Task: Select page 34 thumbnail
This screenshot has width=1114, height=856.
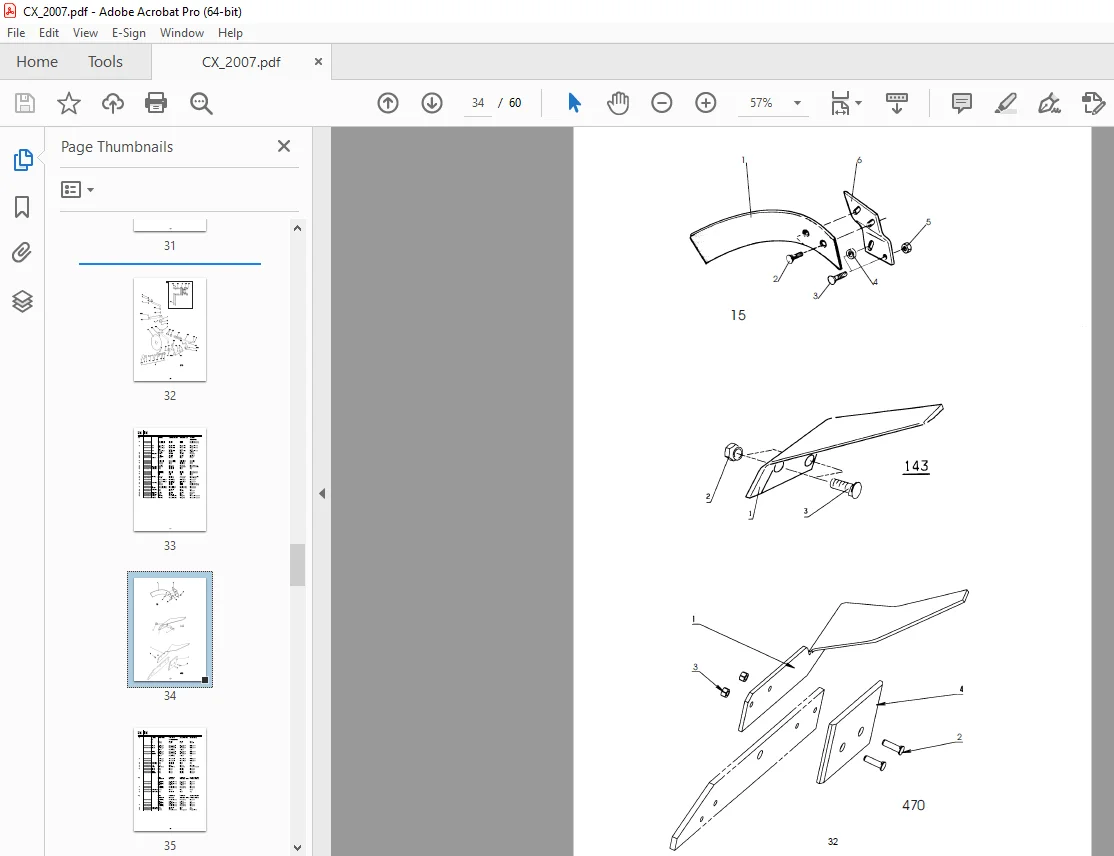Action: pyautogui.click(x=170, y=629)
